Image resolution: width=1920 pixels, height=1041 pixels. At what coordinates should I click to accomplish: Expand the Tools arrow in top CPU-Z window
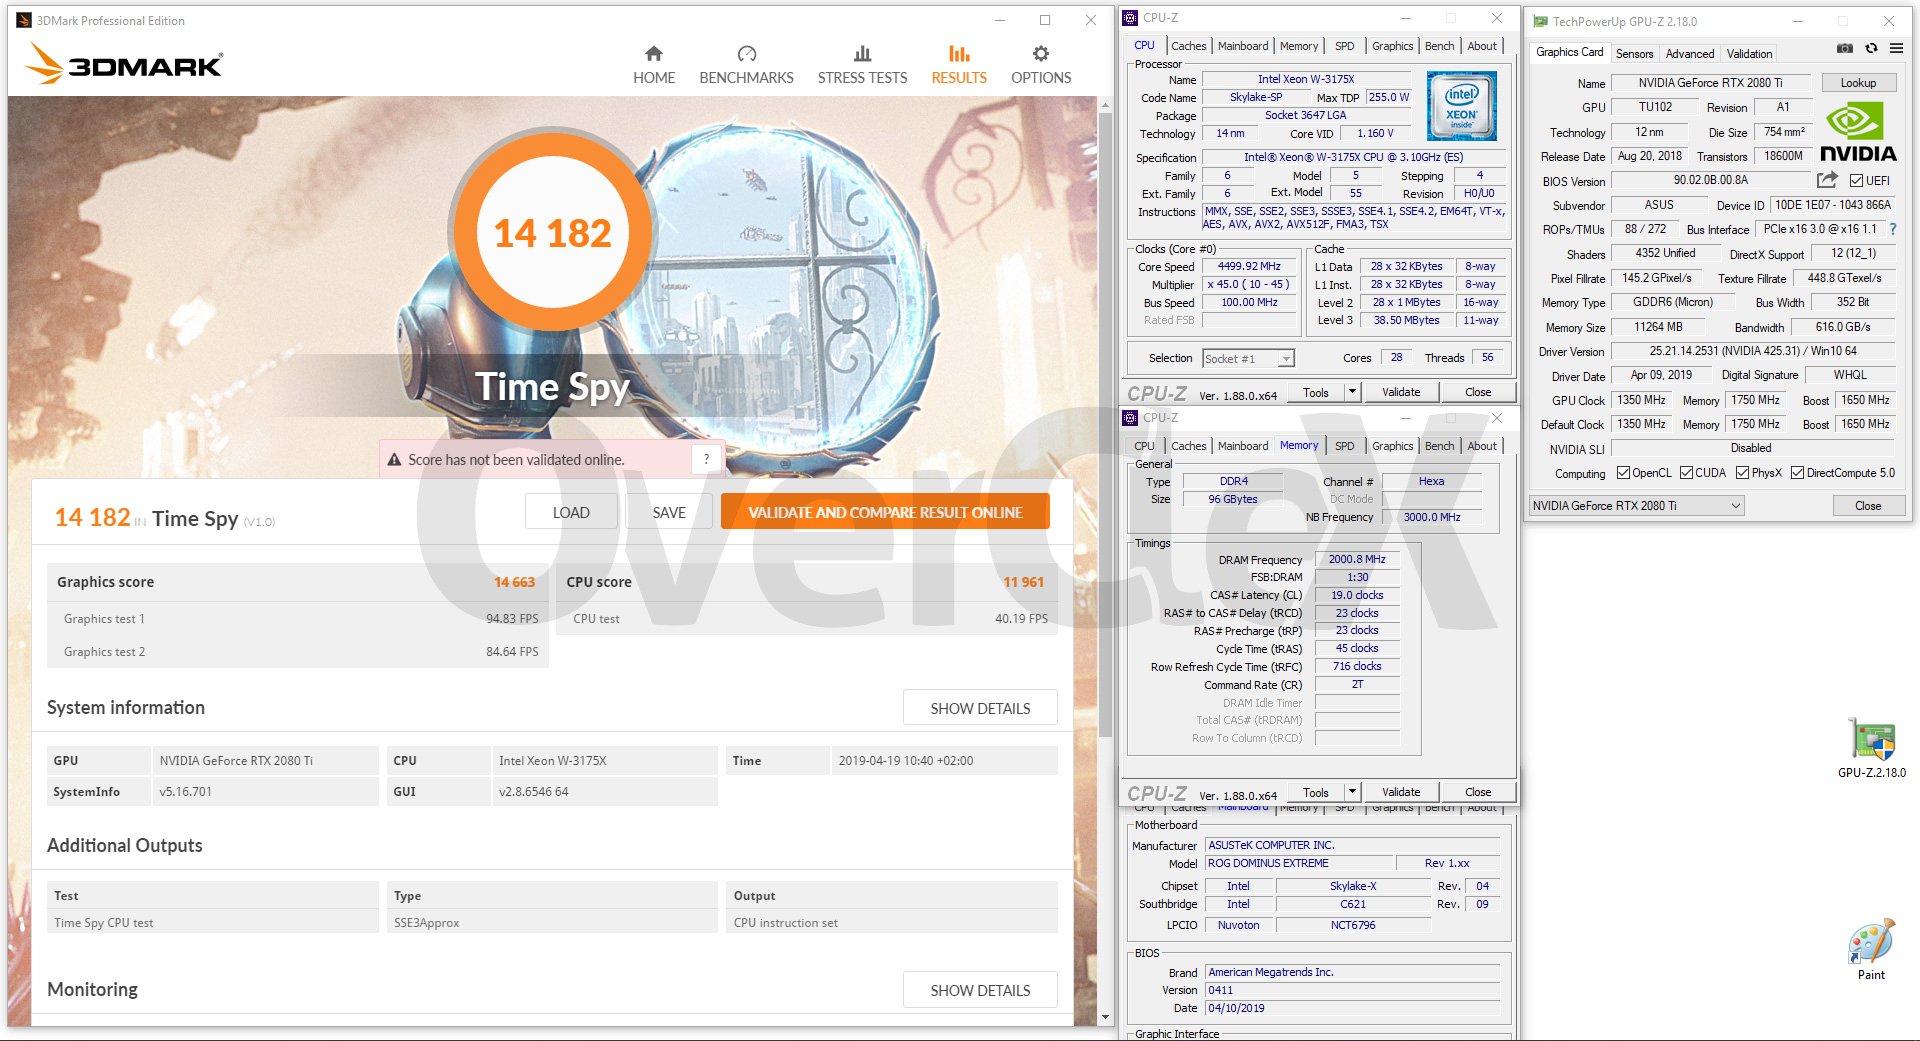1352,392
